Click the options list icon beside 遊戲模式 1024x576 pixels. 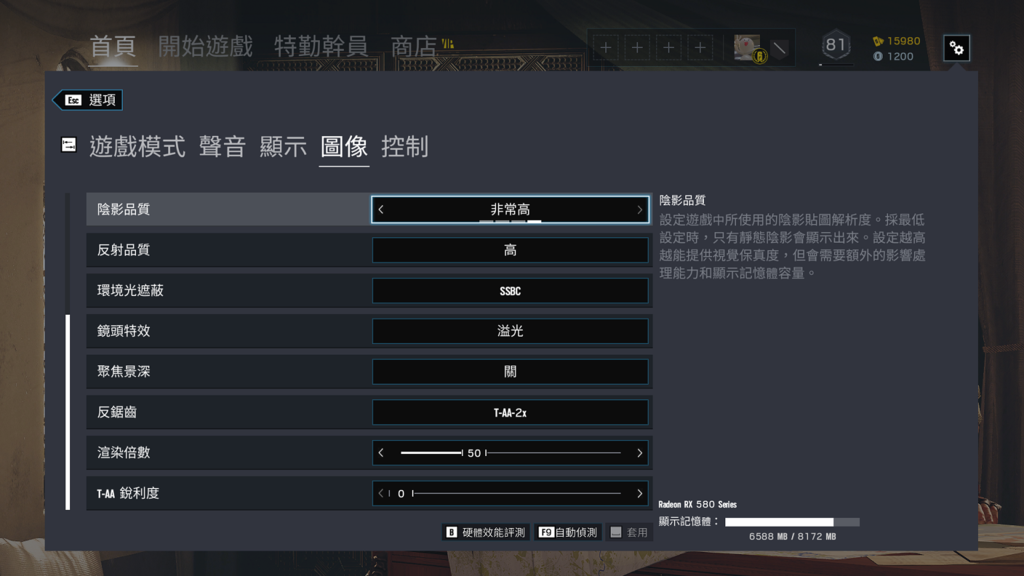pos(69,145)
